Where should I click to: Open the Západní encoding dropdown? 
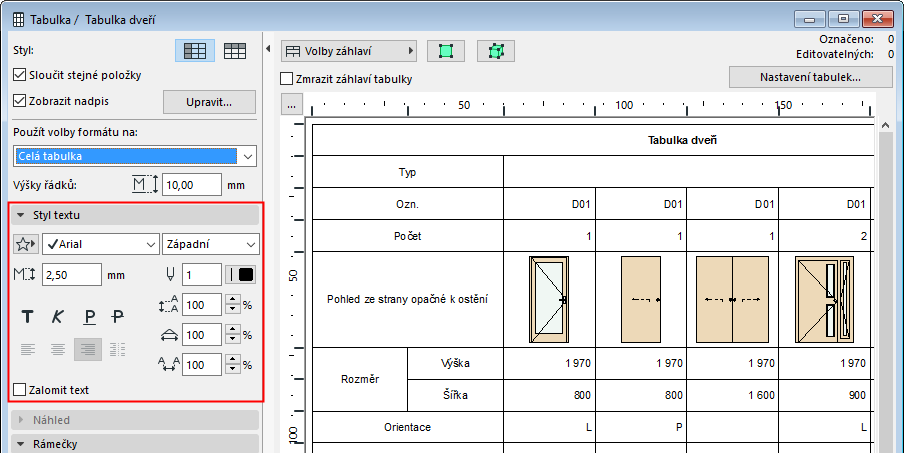(210, 244)
